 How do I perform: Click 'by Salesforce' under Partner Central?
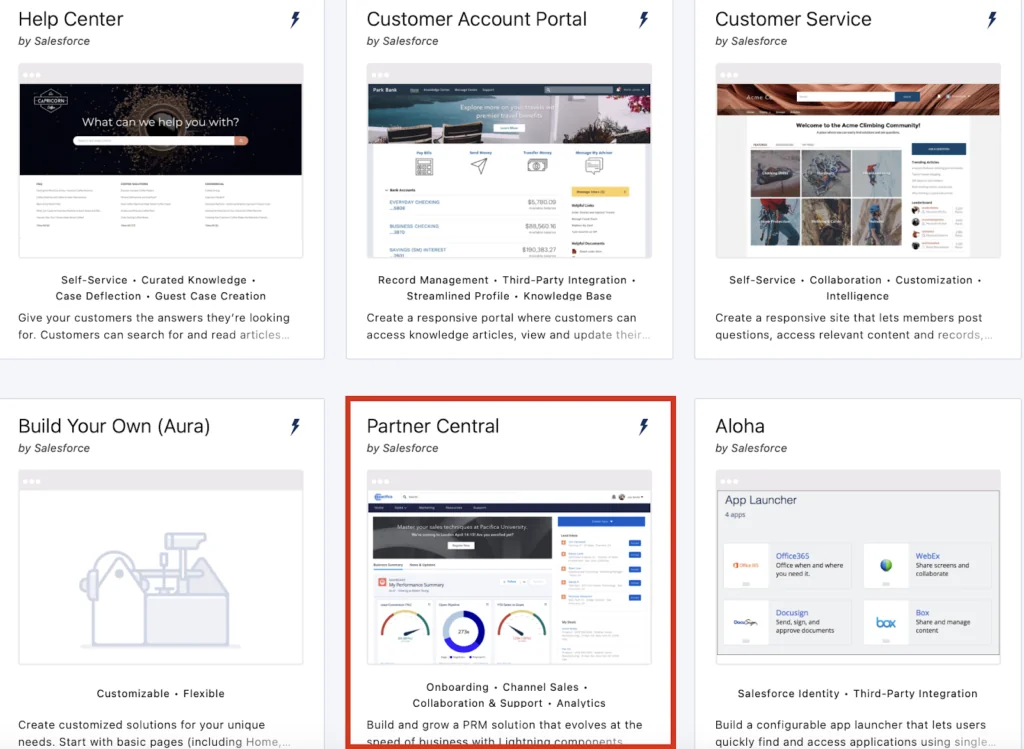pyautogui.click(x=402, y=448)
